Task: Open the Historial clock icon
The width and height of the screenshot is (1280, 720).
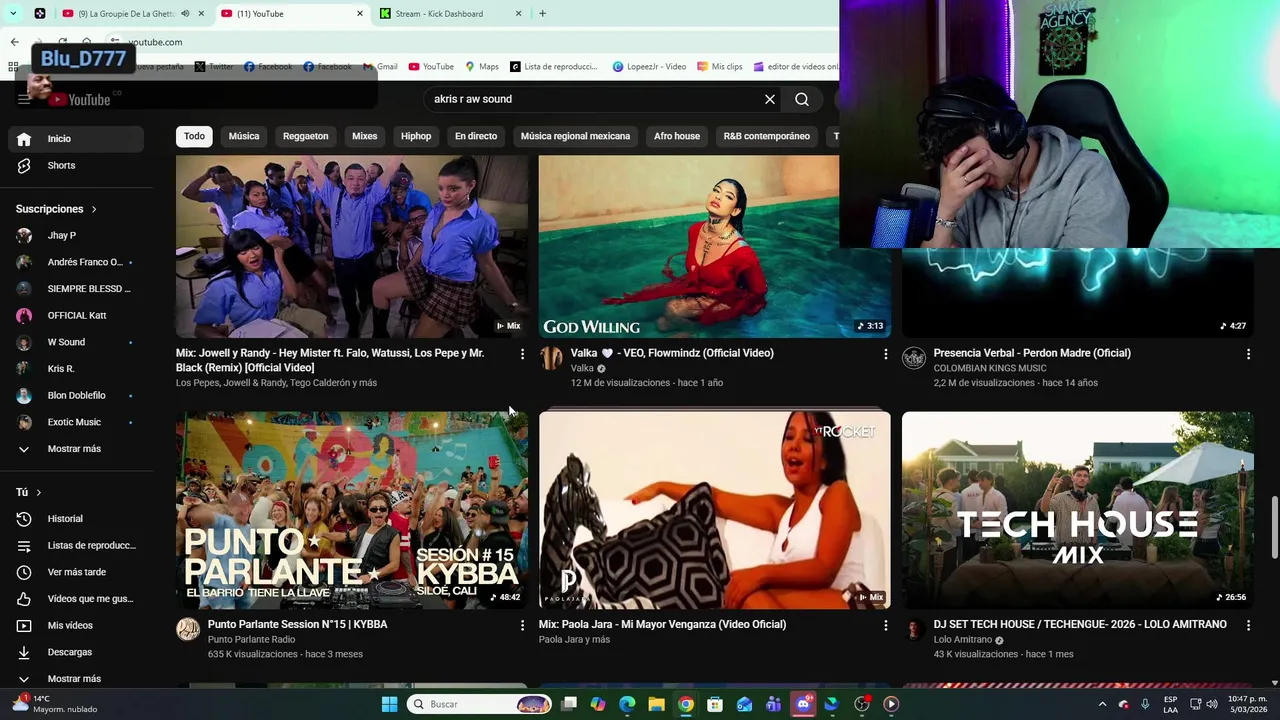Action: click(x=24, y=519)
